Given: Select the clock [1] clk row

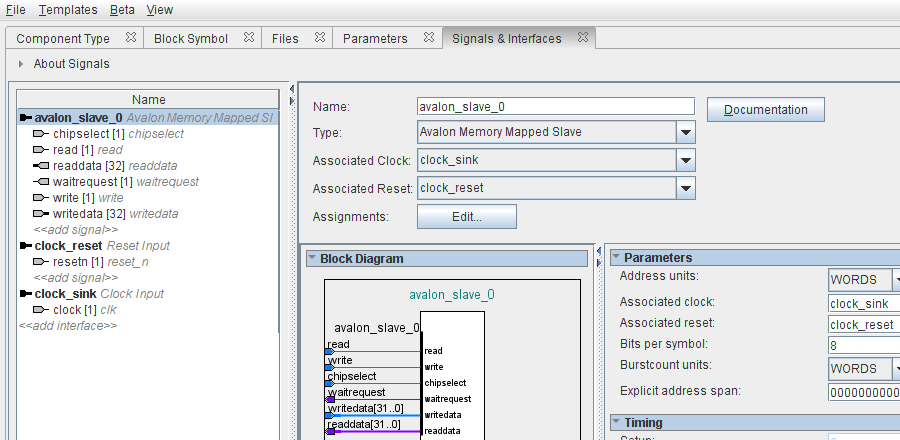Looking at the screenshot, I should [149, 310].
